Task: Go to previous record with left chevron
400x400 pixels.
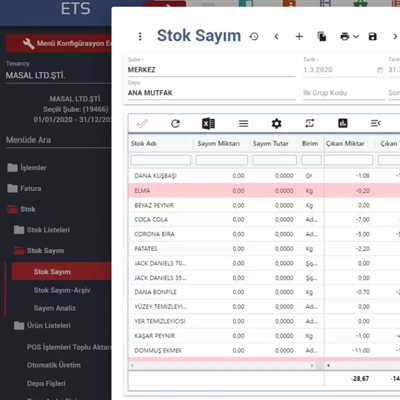Action: click(x=276, y=36)
